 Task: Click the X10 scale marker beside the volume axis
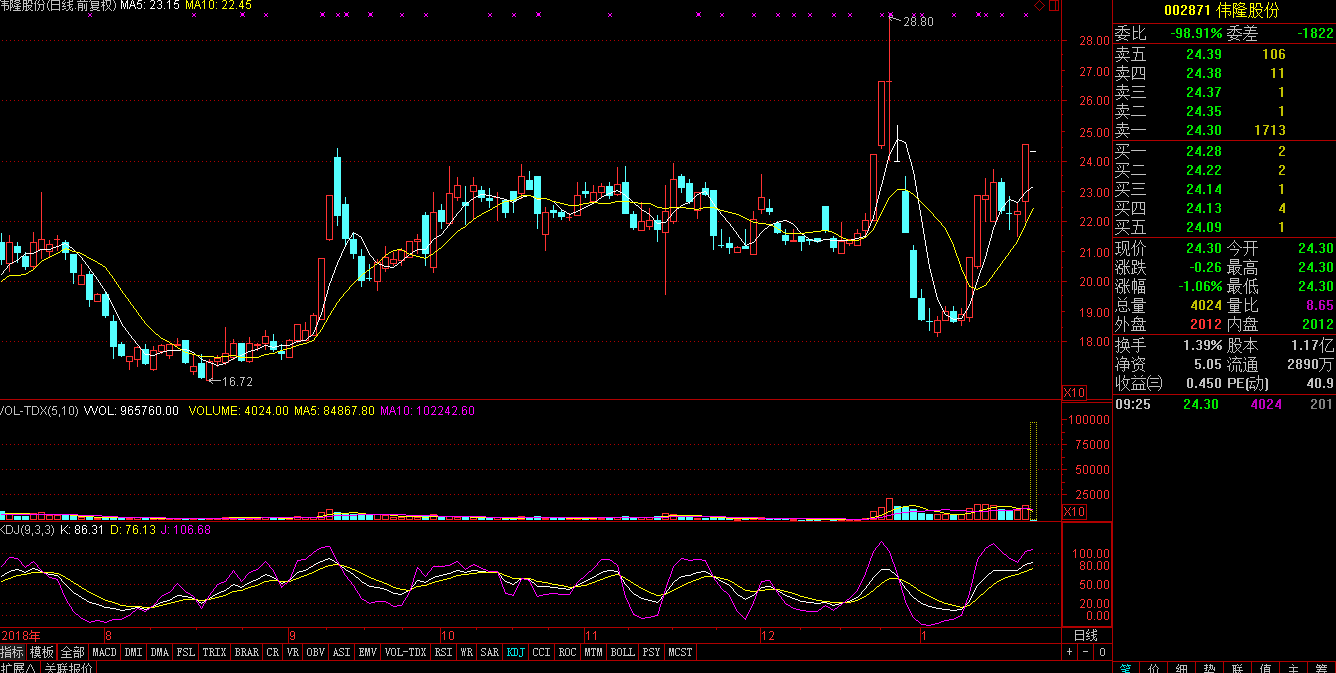click(x=1073, y=512)
